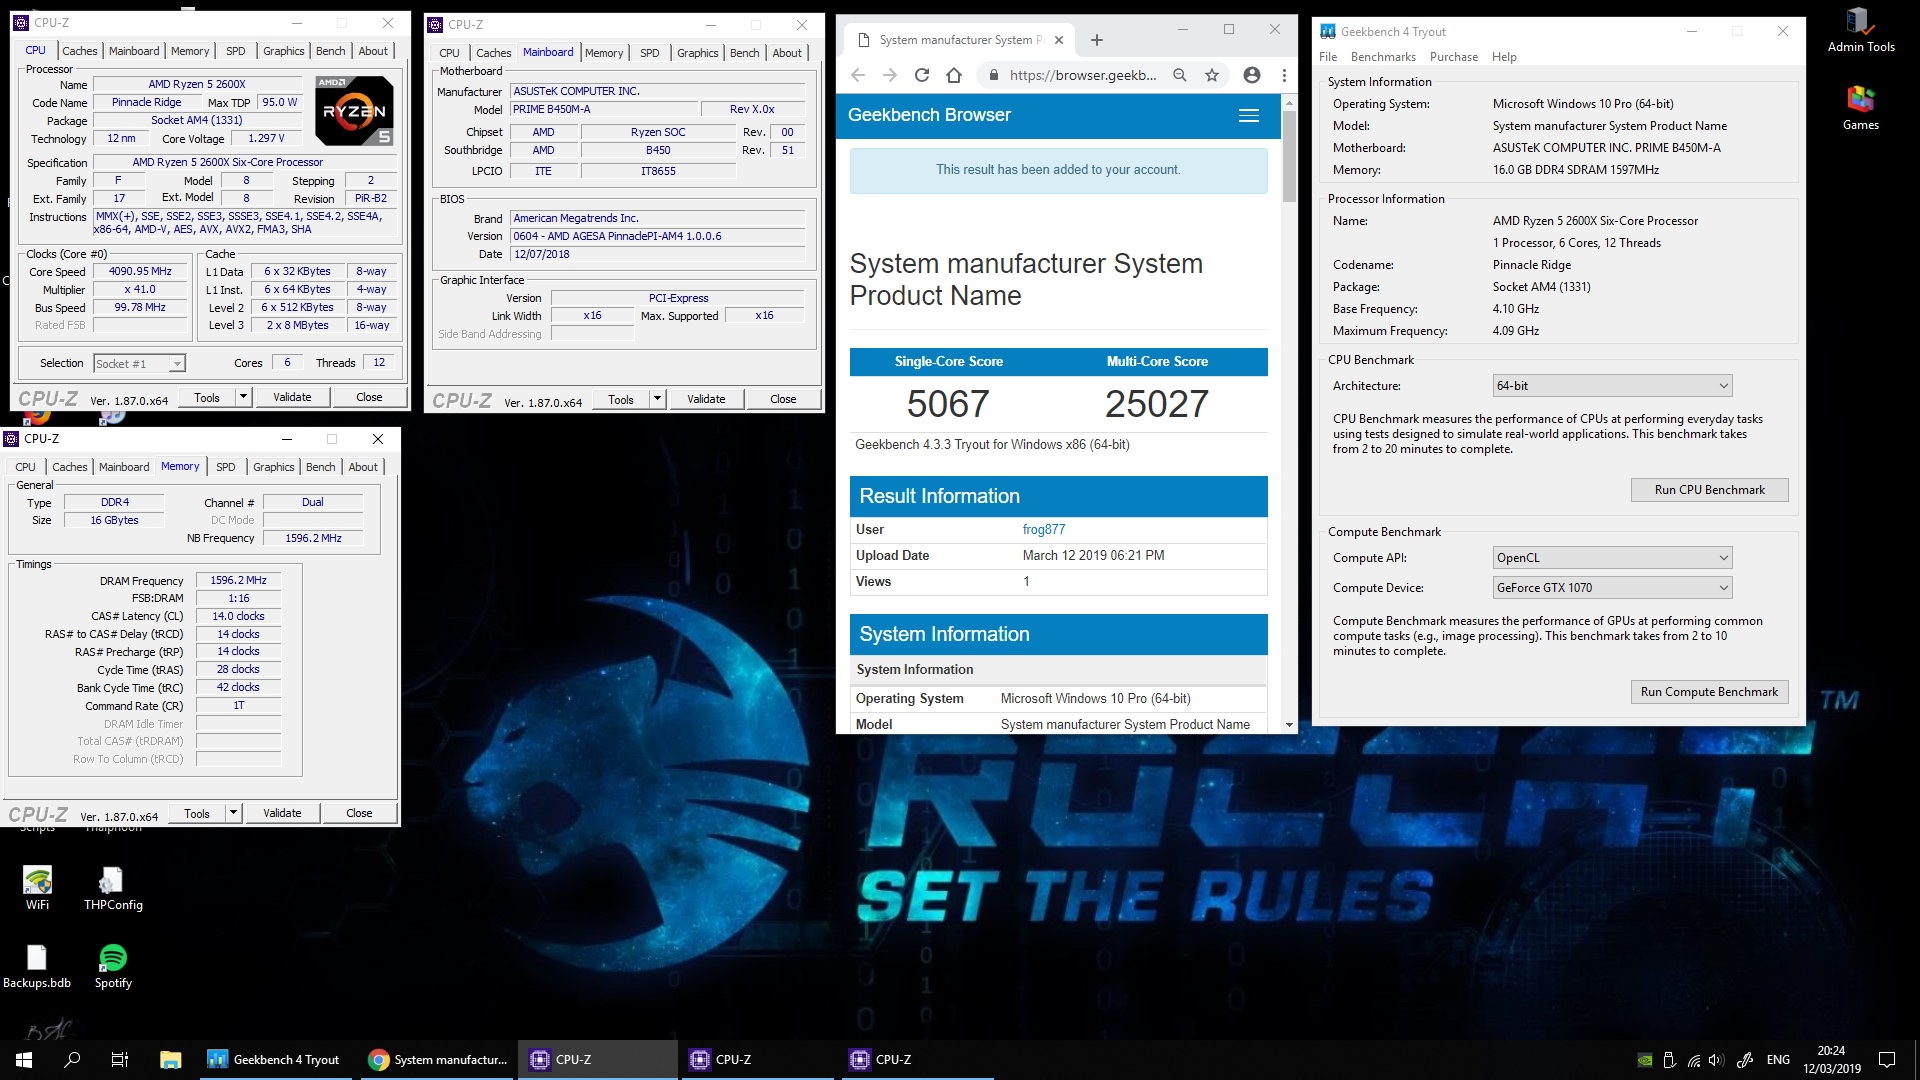This screenshot has width=1920, height=1080.
Task: Go to the browser home page icon
Action: coord(954,75)
